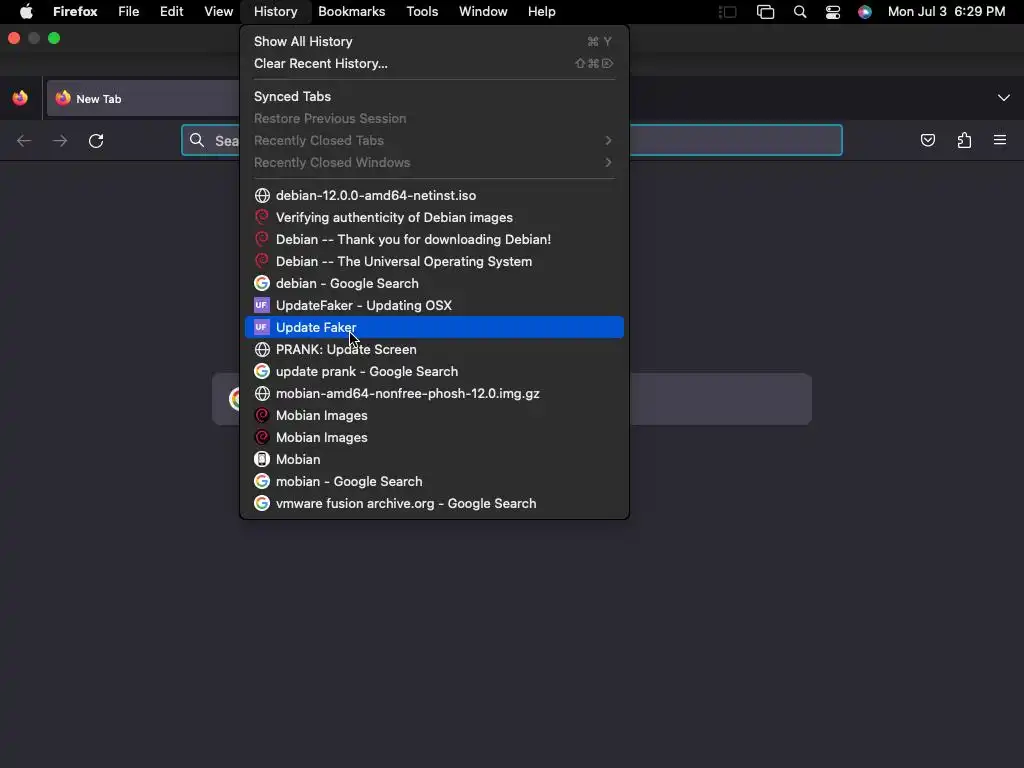This screenshot has height=768, width=1024.
Task: Open the Extensions puzzle icon
Action: click(964, 140)
